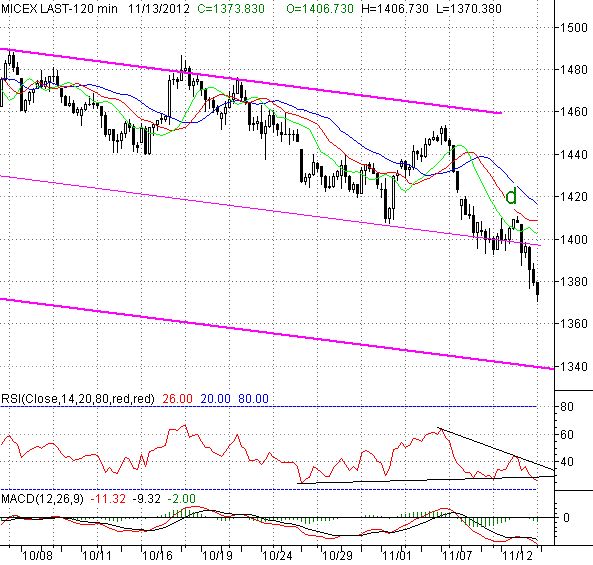Click the 10/08 date axis marker
This screenshot has width=593, height=565.
pyautogui.click(x=37, y=556)
